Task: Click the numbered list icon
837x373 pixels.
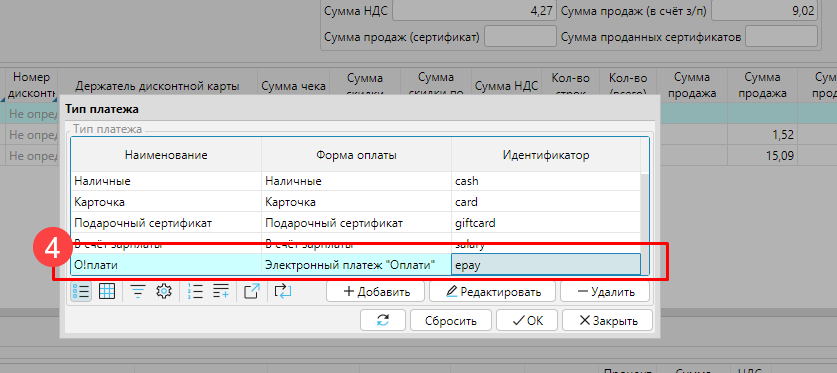Action: coord(195,291)
